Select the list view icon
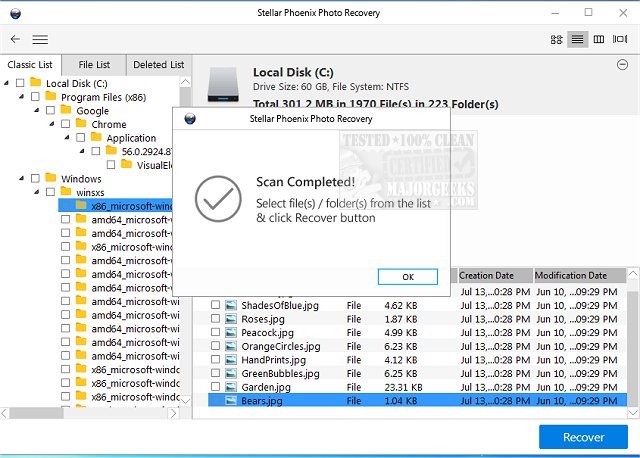 578,39
